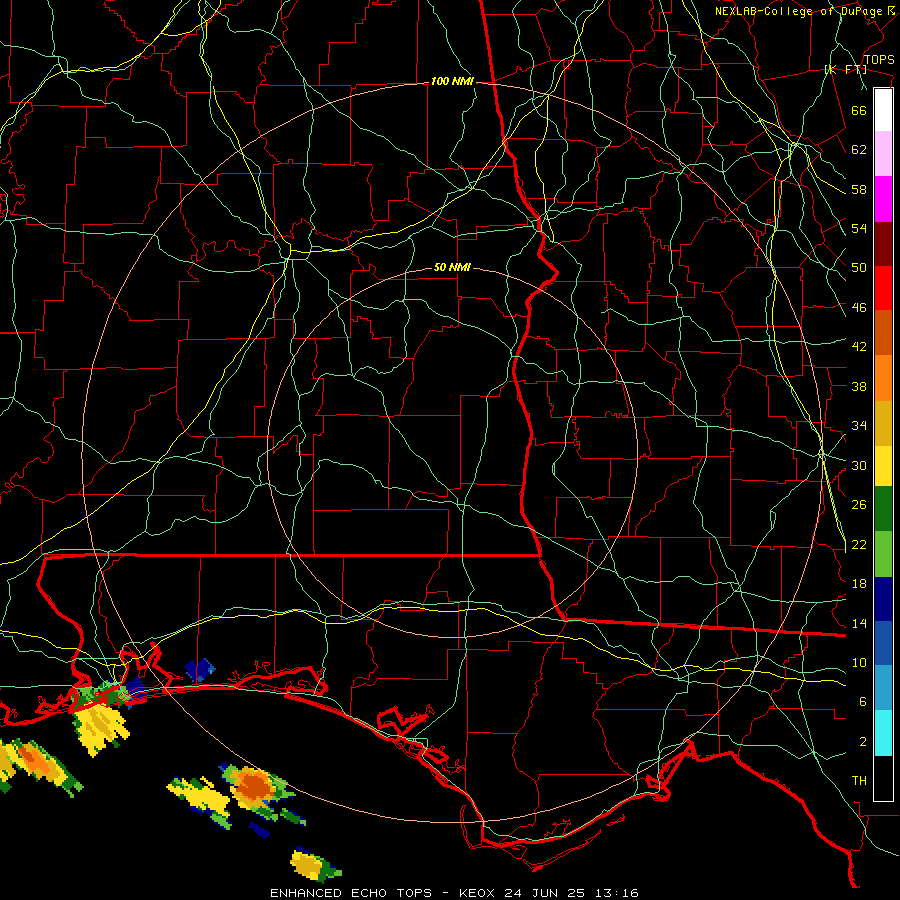Click the 46 value on the legend scale
Image resolution: width=900 pixels, height=900 pixels.
click(859, 307)
